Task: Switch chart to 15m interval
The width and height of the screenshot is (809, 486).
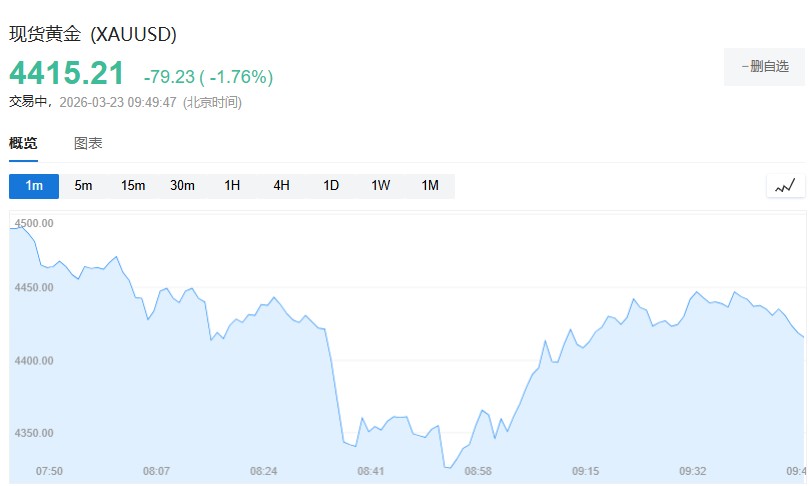Action: 133,186
